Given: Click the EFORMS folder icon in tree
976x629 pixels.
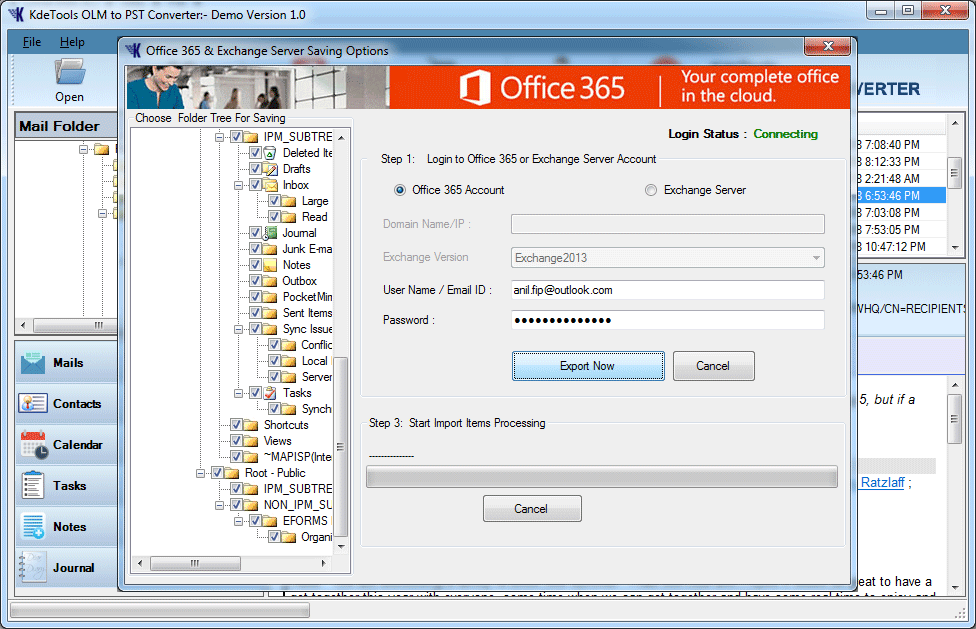Looking at the screenshot, I should point(270,521).
